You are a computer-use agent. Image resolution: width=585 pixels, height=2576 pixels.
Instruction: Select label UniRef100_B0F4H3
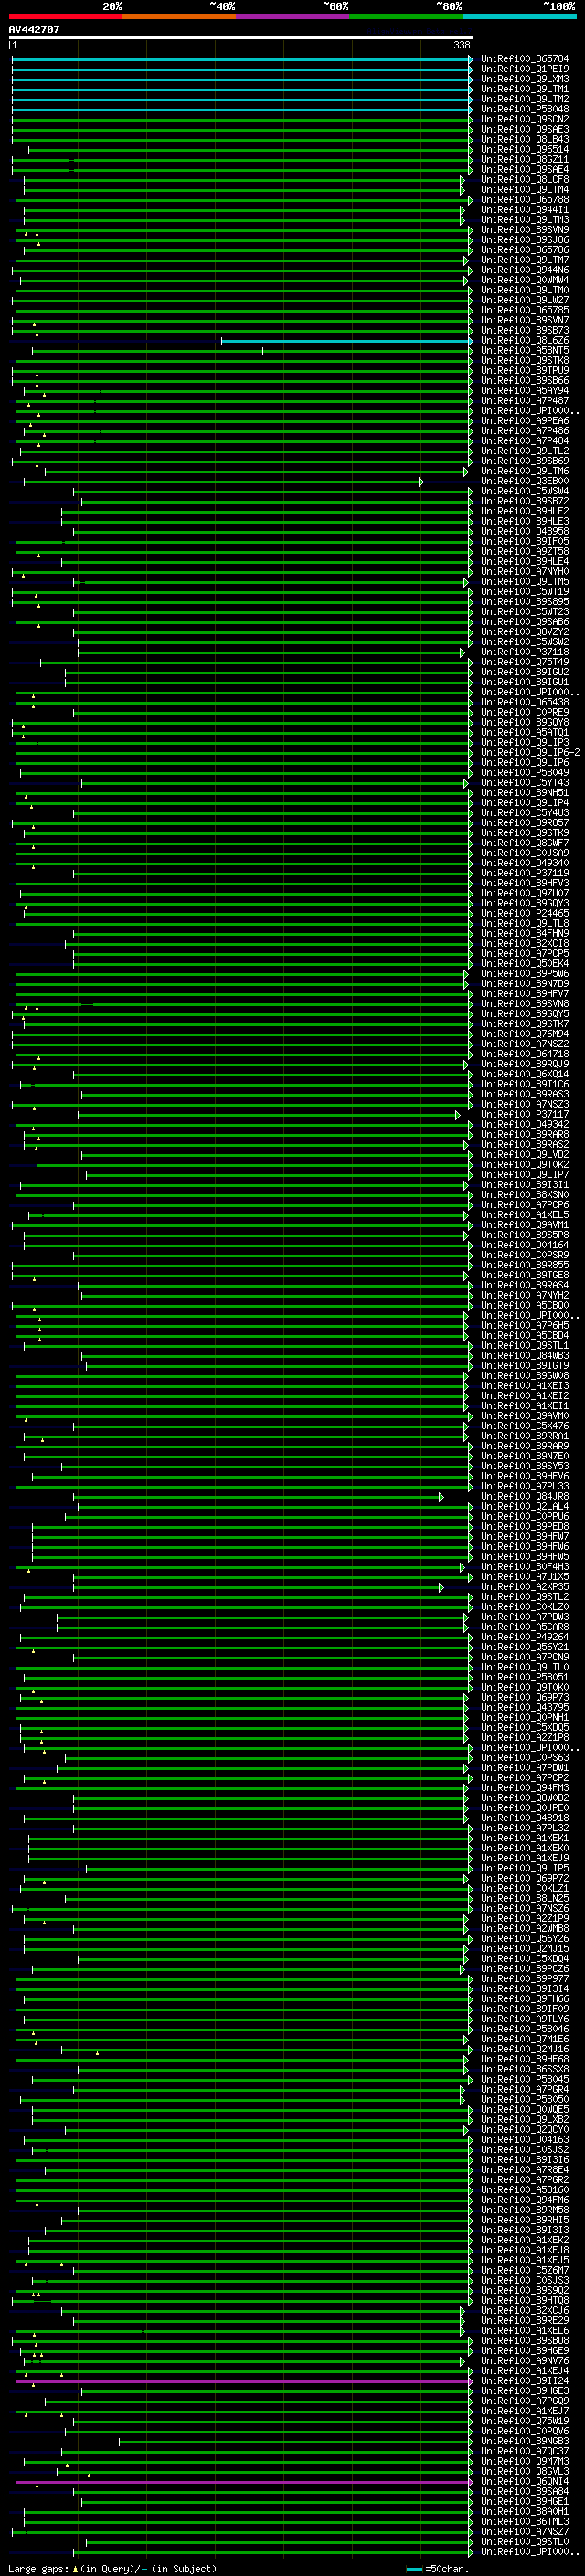pyautogui.click(x=525, y=1567)
